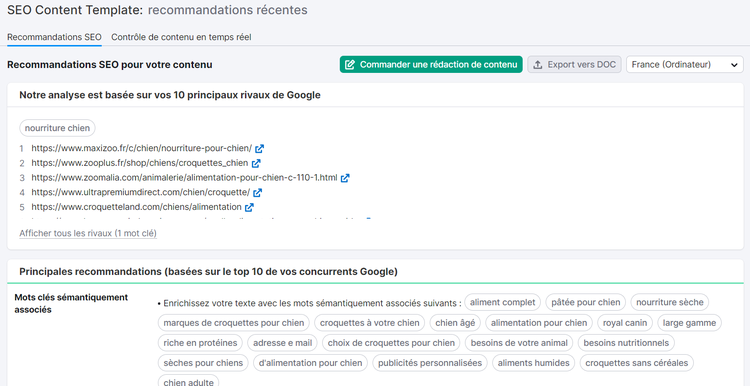This screenshot has height=386, width=750.
Task: Click the riche en protéines chip
Action: [200, 343]
